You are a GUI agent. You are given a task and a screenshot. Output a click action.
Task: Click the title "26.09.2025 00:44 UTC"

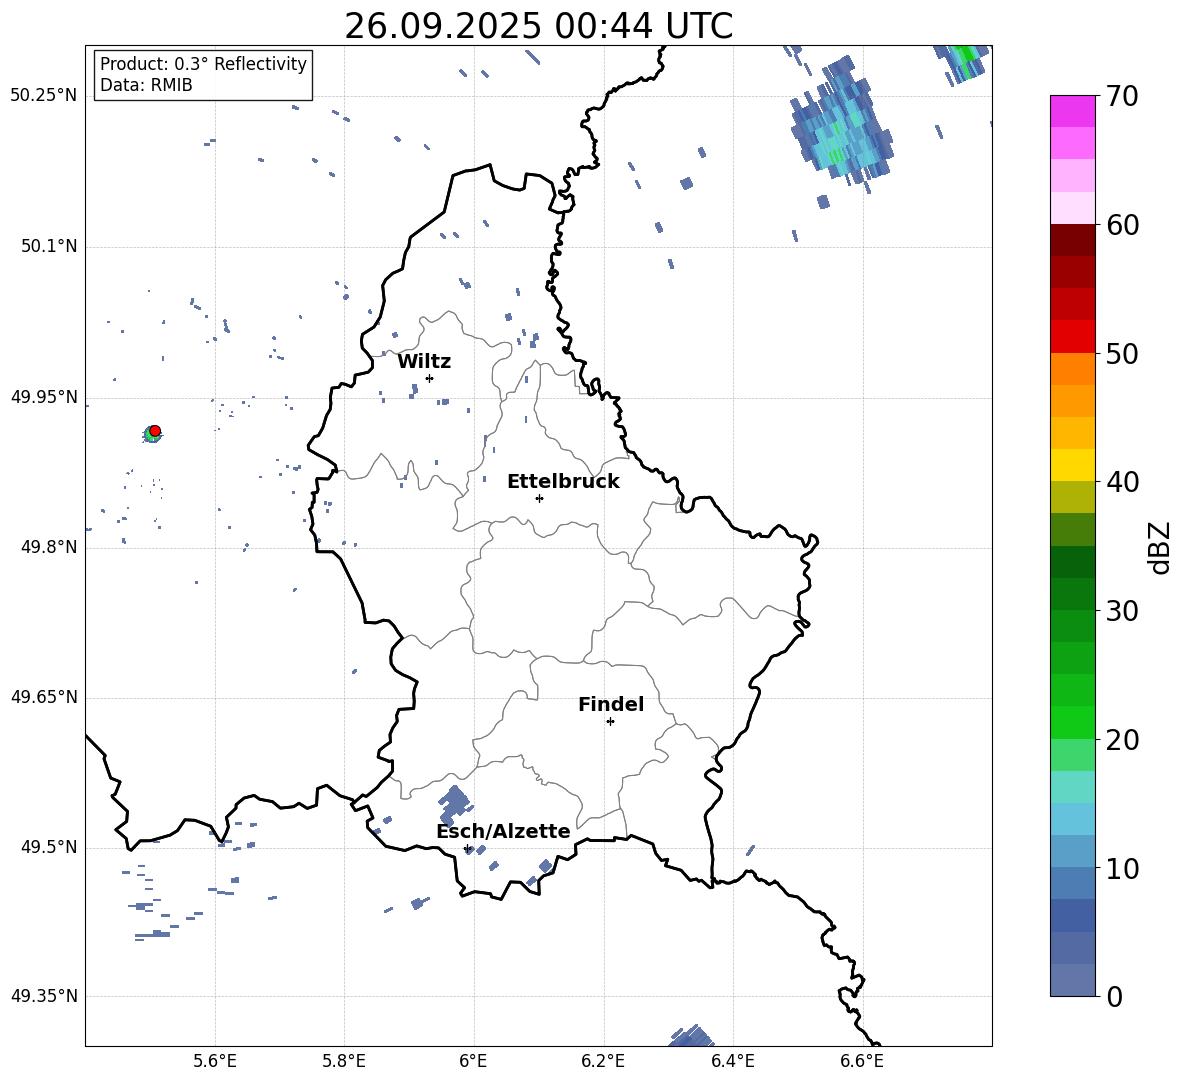538,26
